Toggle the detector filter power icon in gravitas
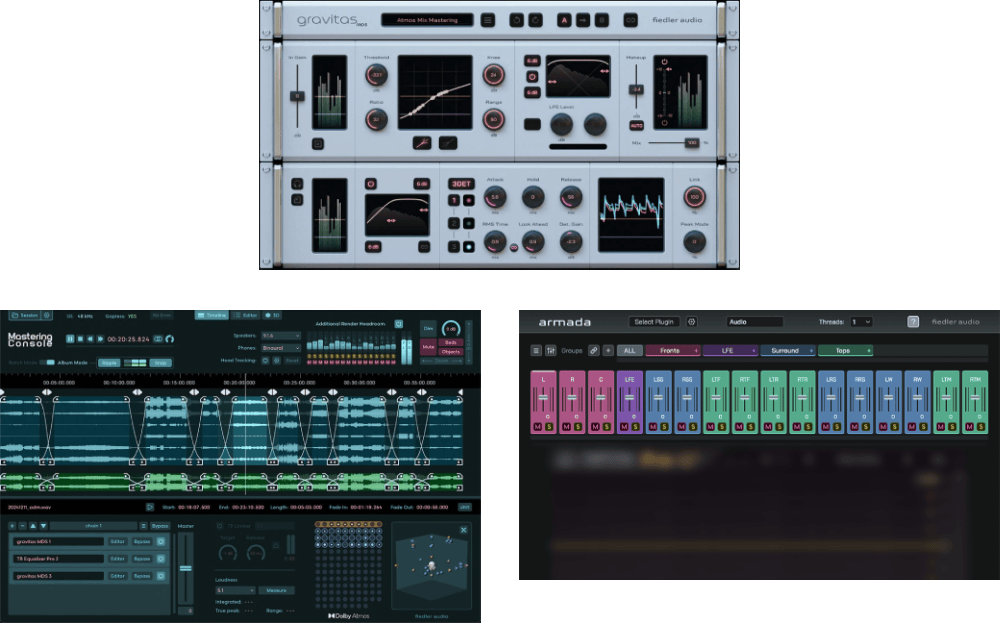The width and height of the screenshot is (1000, 623). point(371,184)
